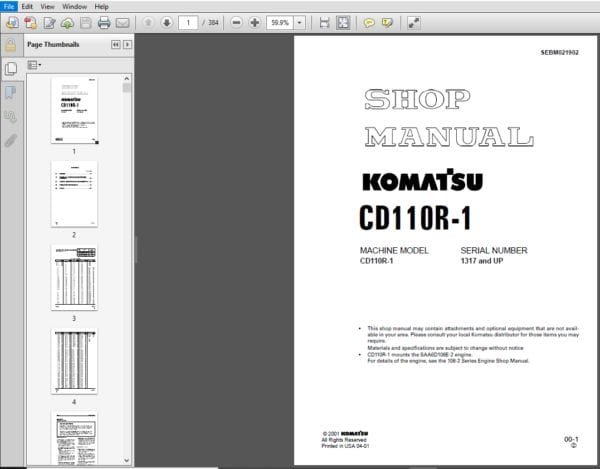Click the Send email envelope icon
This screenshot has width=600, height=469.
(122, 23)
